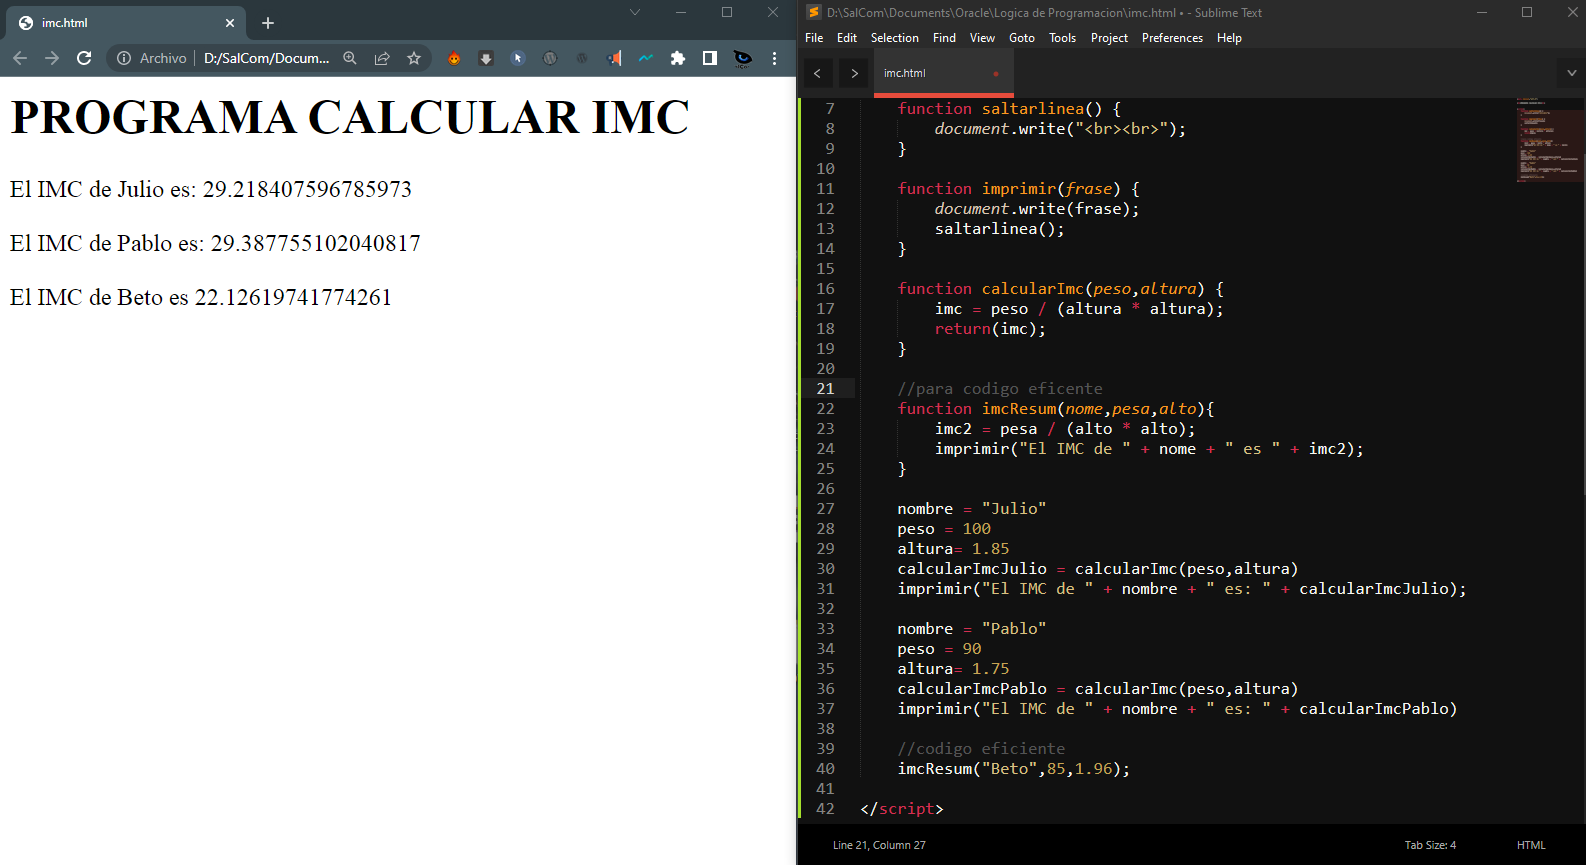This screenshot has width=1586, height=865.
Task: Click the Chrome forward arrow button
Action: (52, 58)
